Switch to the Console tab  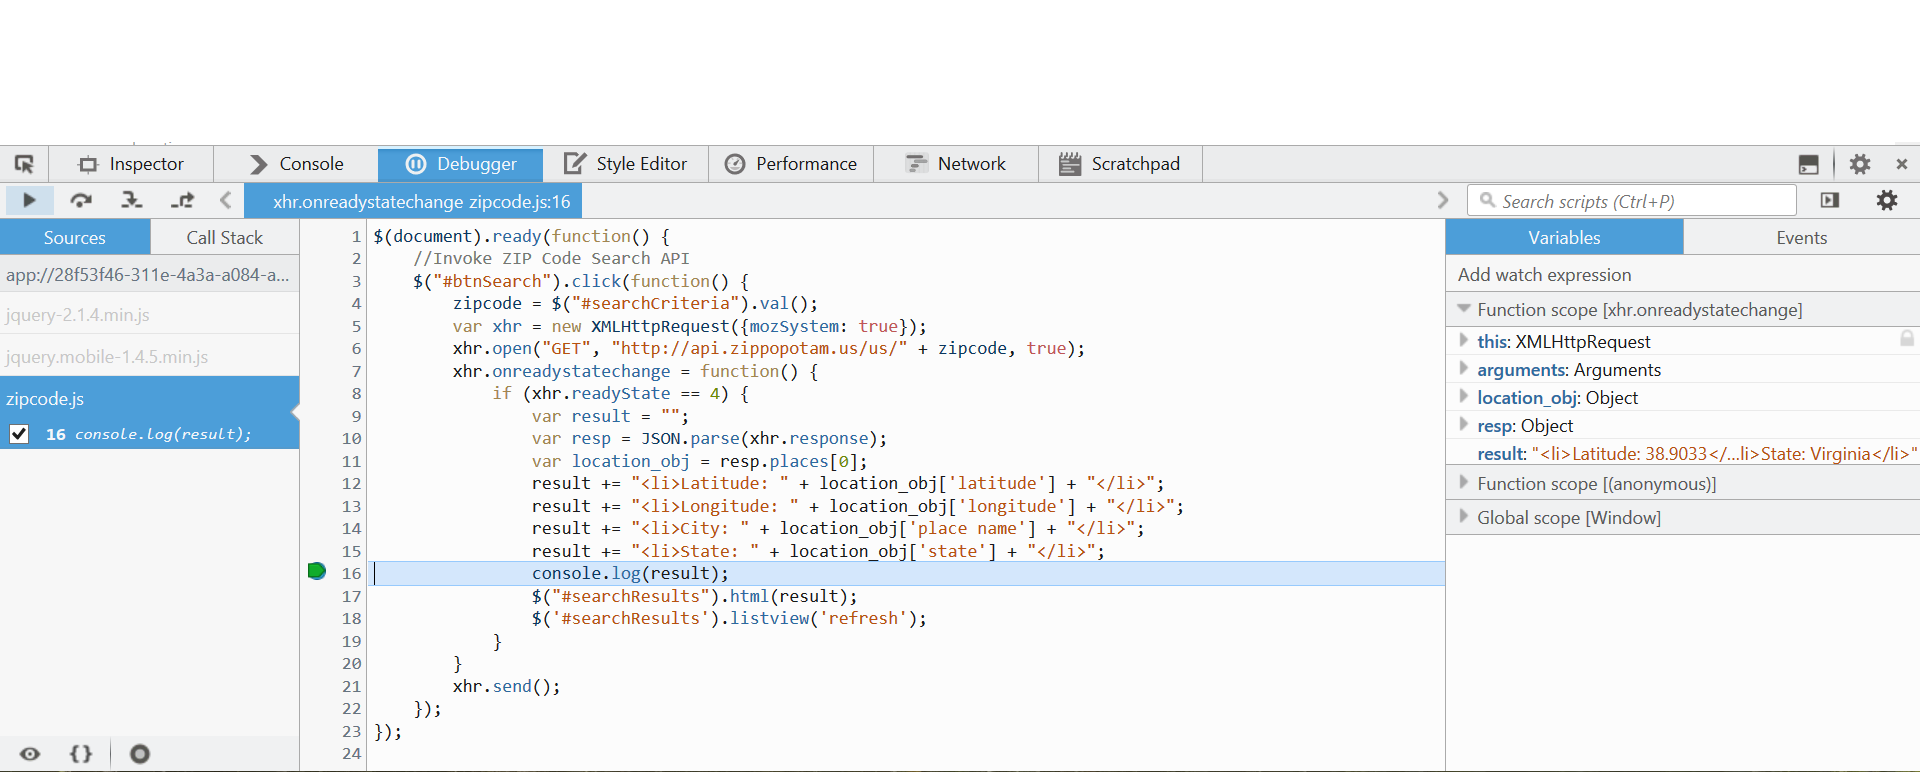[x=296, y=164]
